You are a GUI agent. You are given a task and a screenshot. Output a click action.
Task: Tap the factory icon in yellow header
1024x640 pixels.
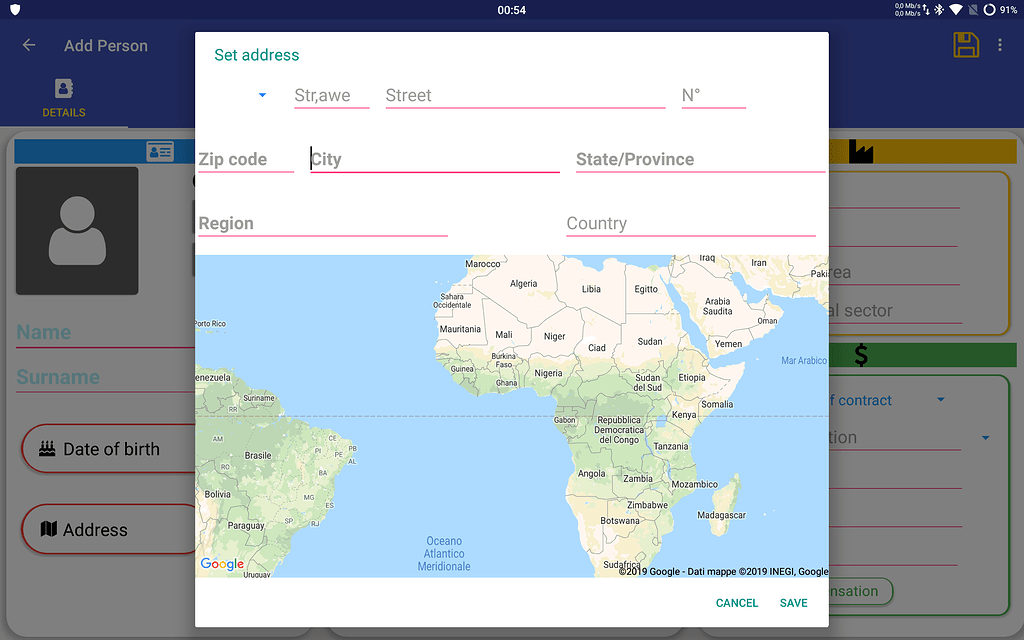pyautogui.click(x=861, y=152)
